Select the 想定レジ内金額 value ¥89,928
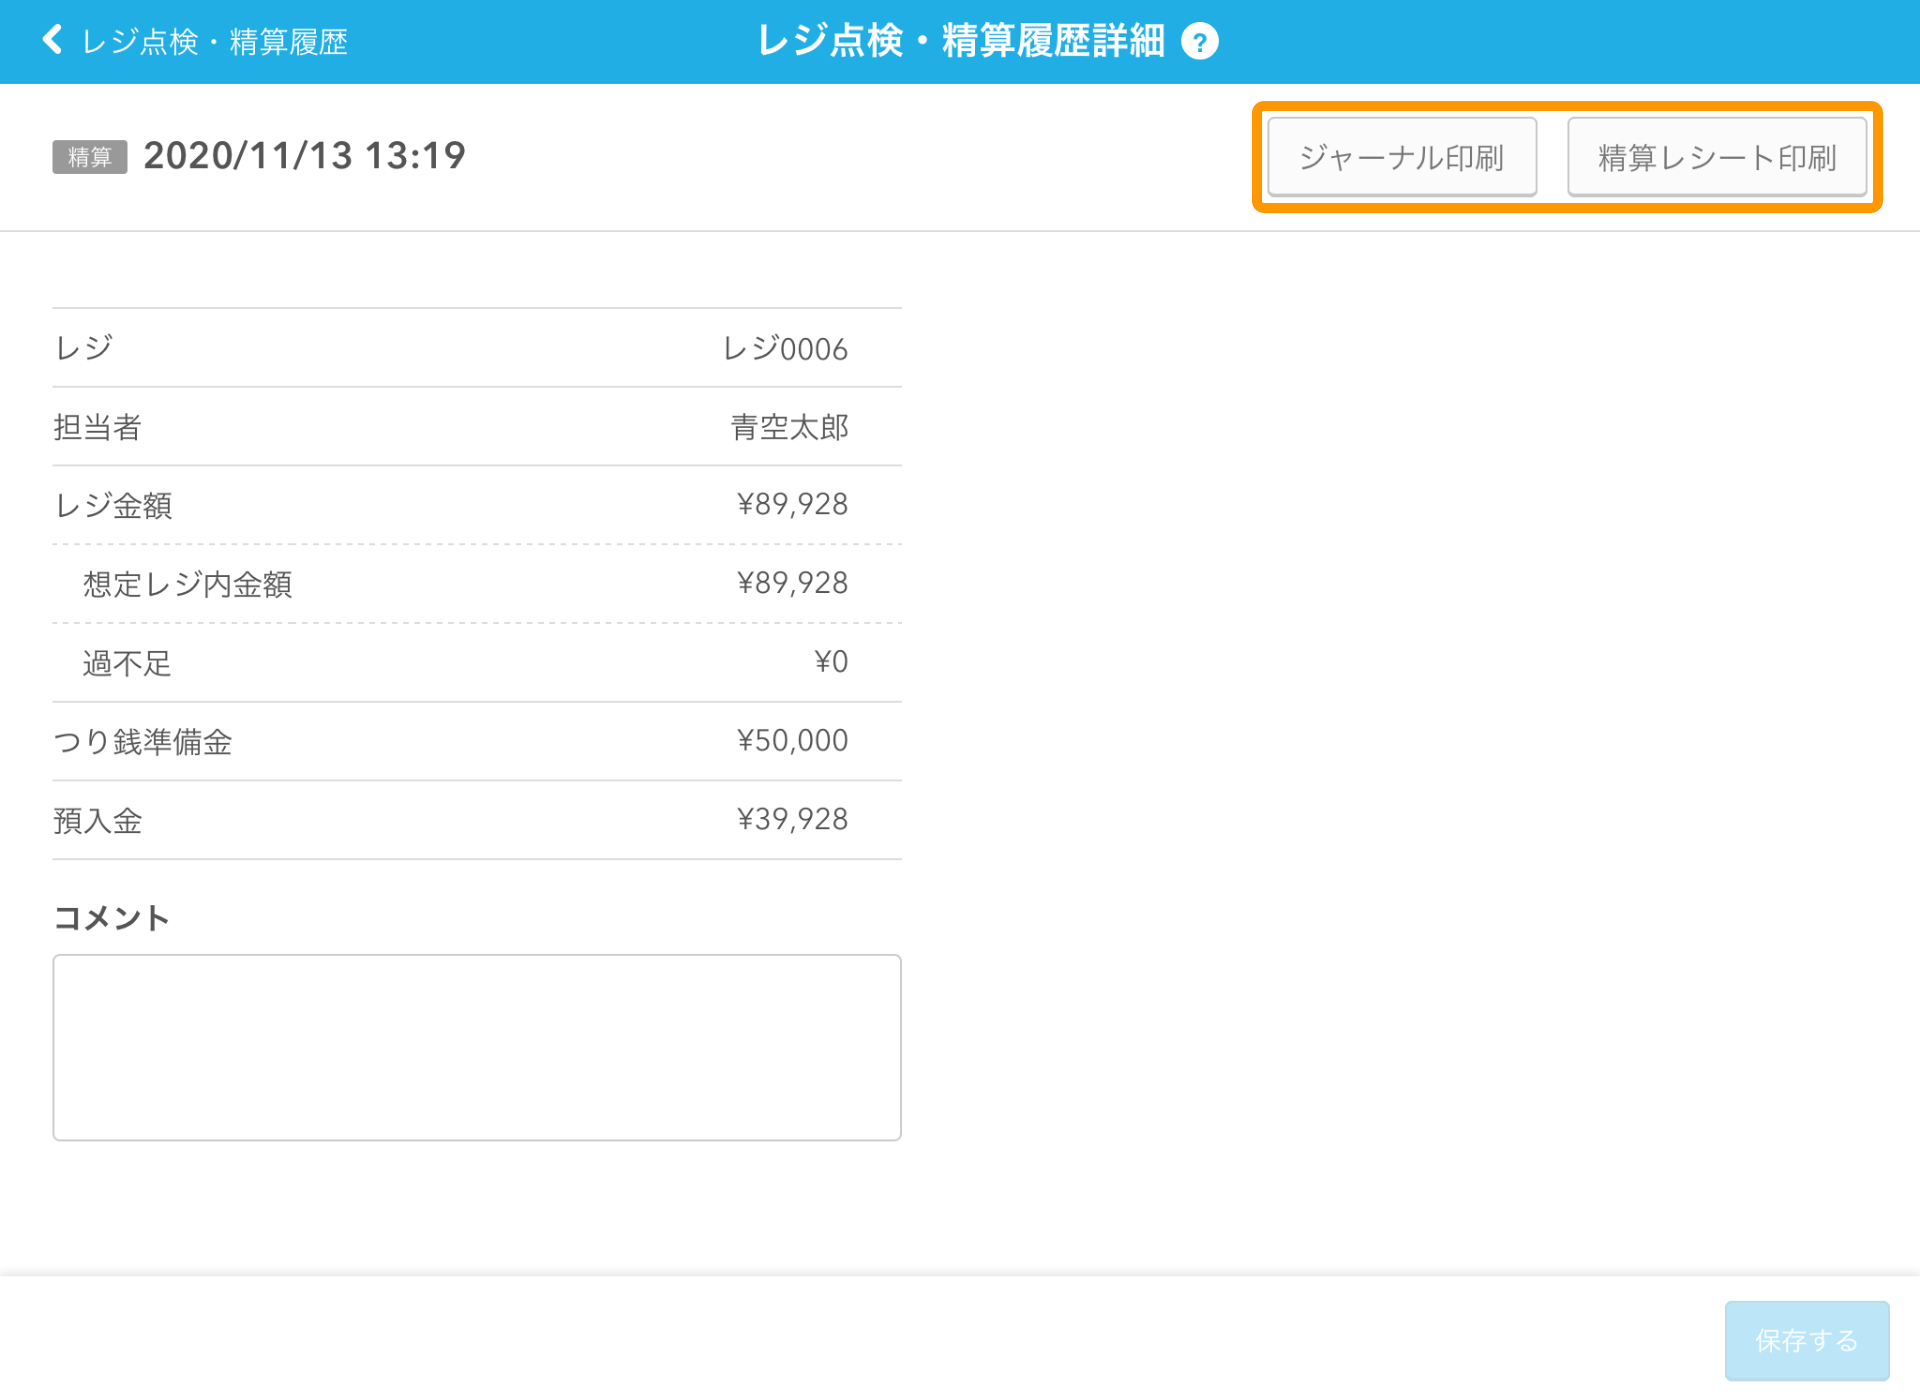1920x1400 pixels. [x=792, y=583]
